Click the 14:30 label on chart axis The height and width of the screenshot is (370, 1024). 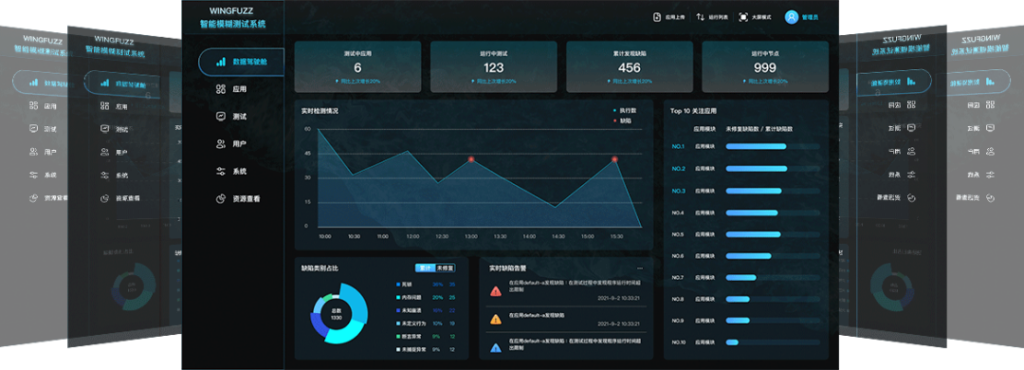[558, 236]
